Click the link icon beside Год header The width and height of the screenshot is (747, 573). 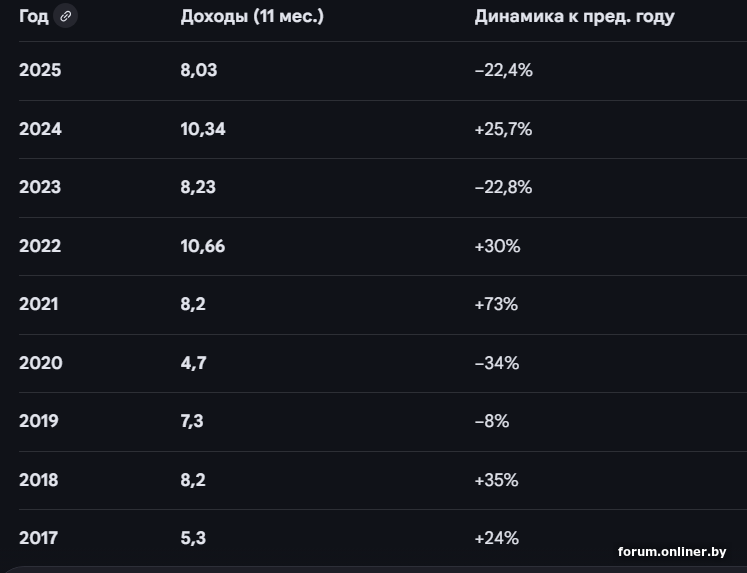66,17
